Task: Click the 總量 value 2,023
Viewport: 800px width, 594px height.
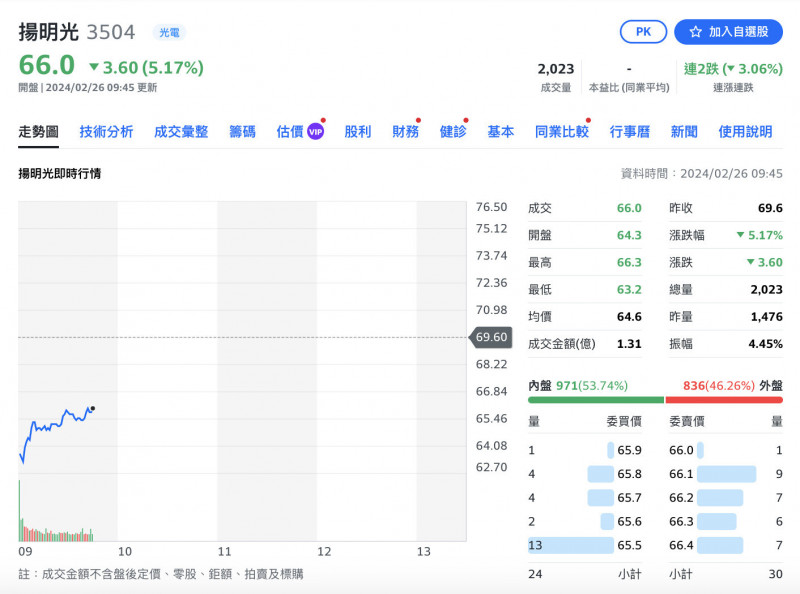Action: point(767,289)
